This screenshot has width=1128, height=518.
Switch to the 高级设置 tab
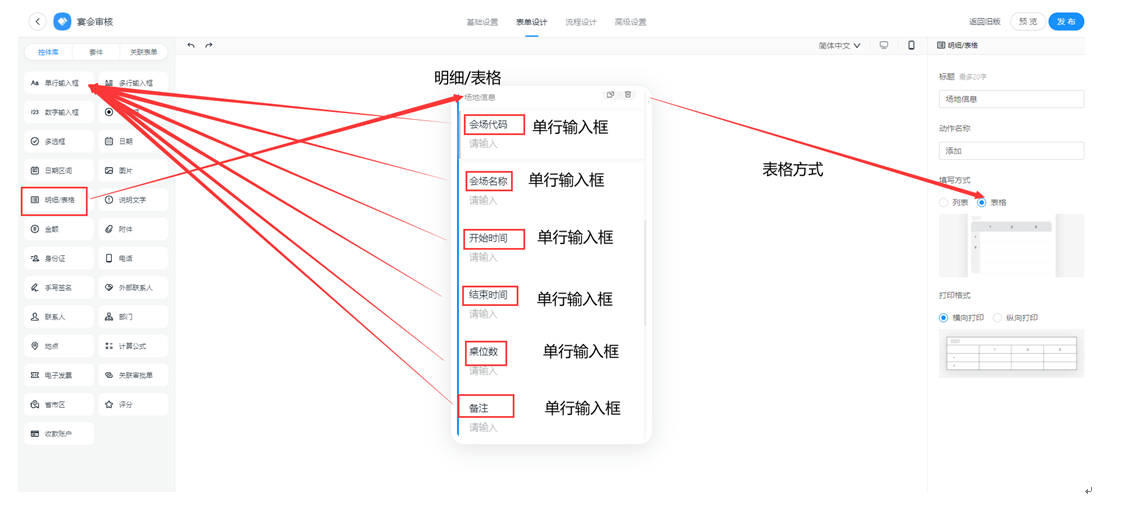(630, 22)
